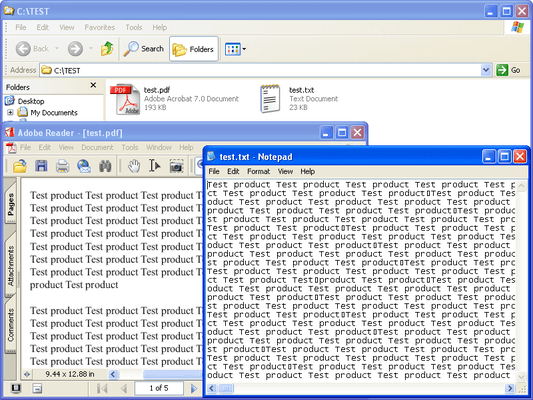Open Explorer File menu
Image resolution: width=533 pixels, height=400 pixels.
pos(21,27)
